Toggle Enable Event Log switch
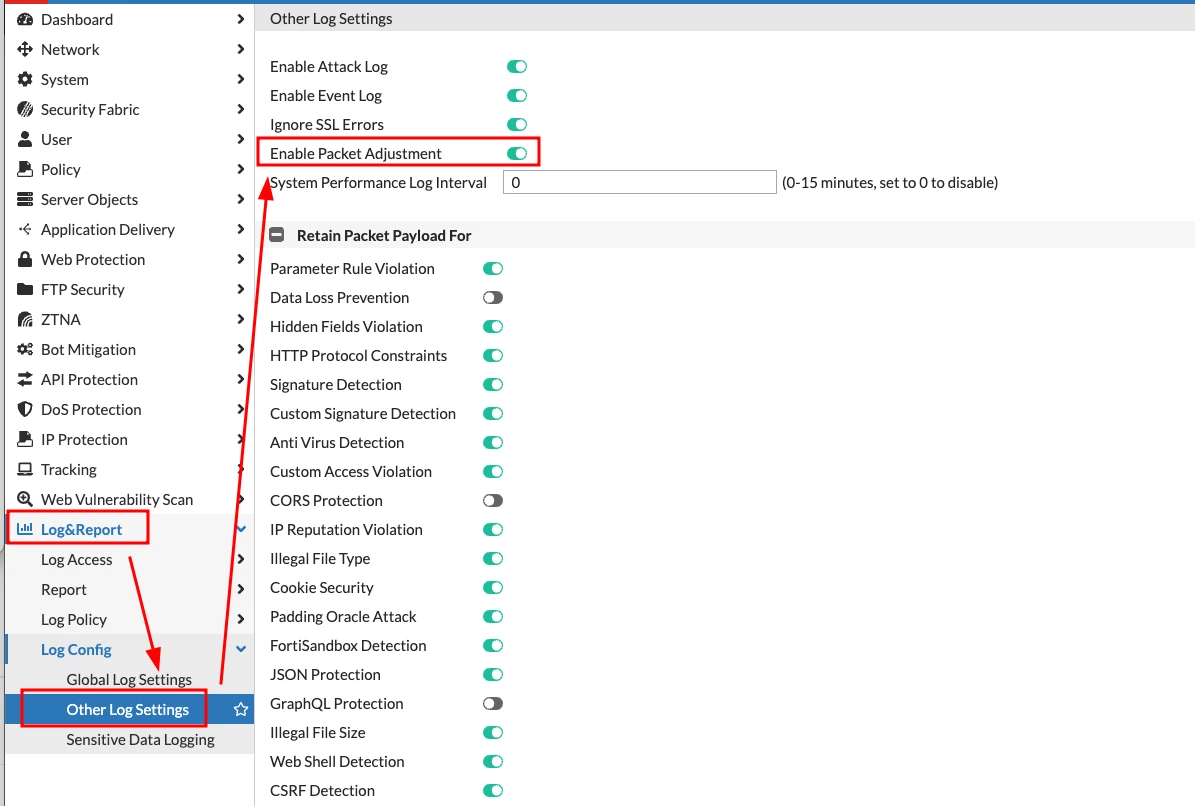 pyautogui.click(x=517, y=96)
